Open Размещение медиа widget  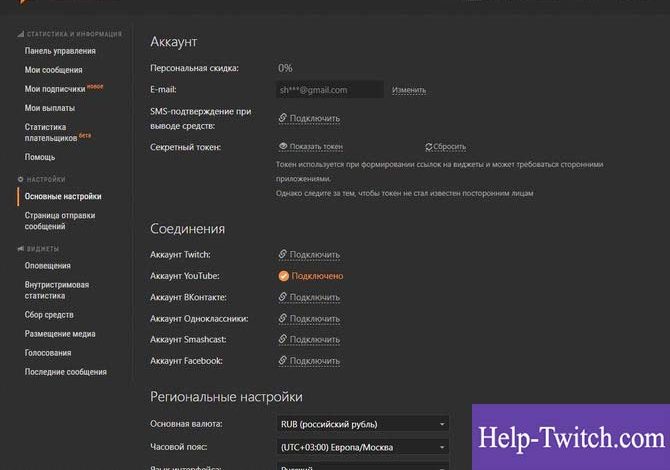click(60, 334)
